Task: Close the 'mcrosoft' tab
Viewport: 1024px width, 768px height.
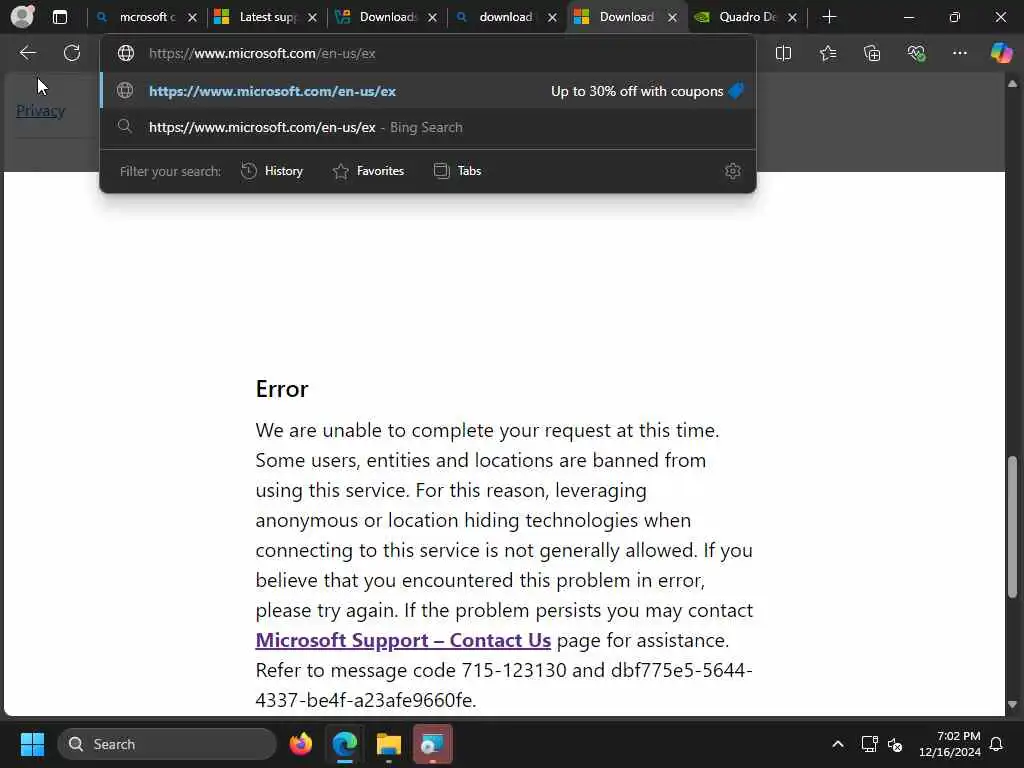Action: coord(192,18)
